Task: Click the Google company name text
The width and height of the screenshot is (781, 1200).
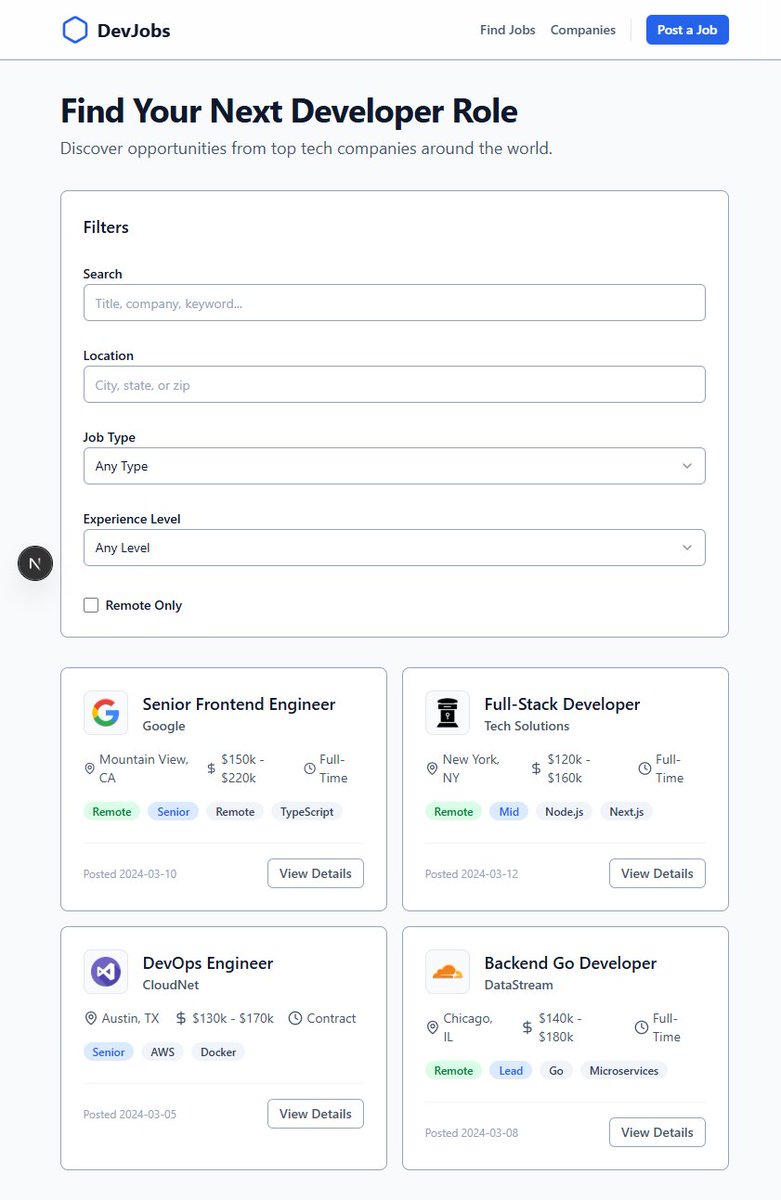Action: tap(164, 726)
